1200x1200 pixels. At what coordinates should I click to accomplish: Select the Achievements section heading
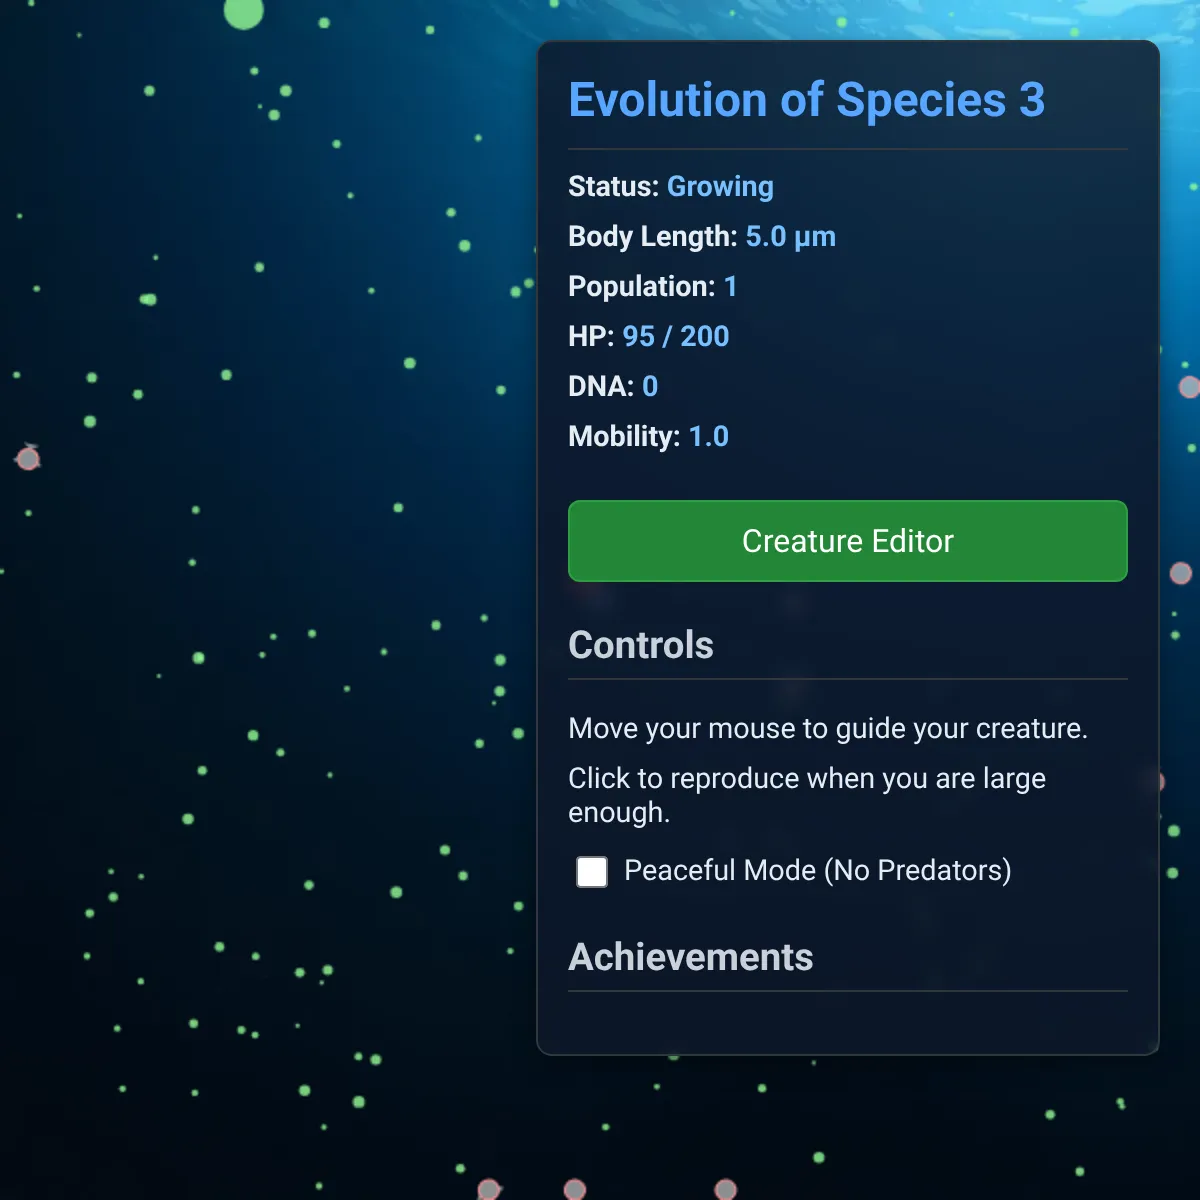click(x=690, y=957)
